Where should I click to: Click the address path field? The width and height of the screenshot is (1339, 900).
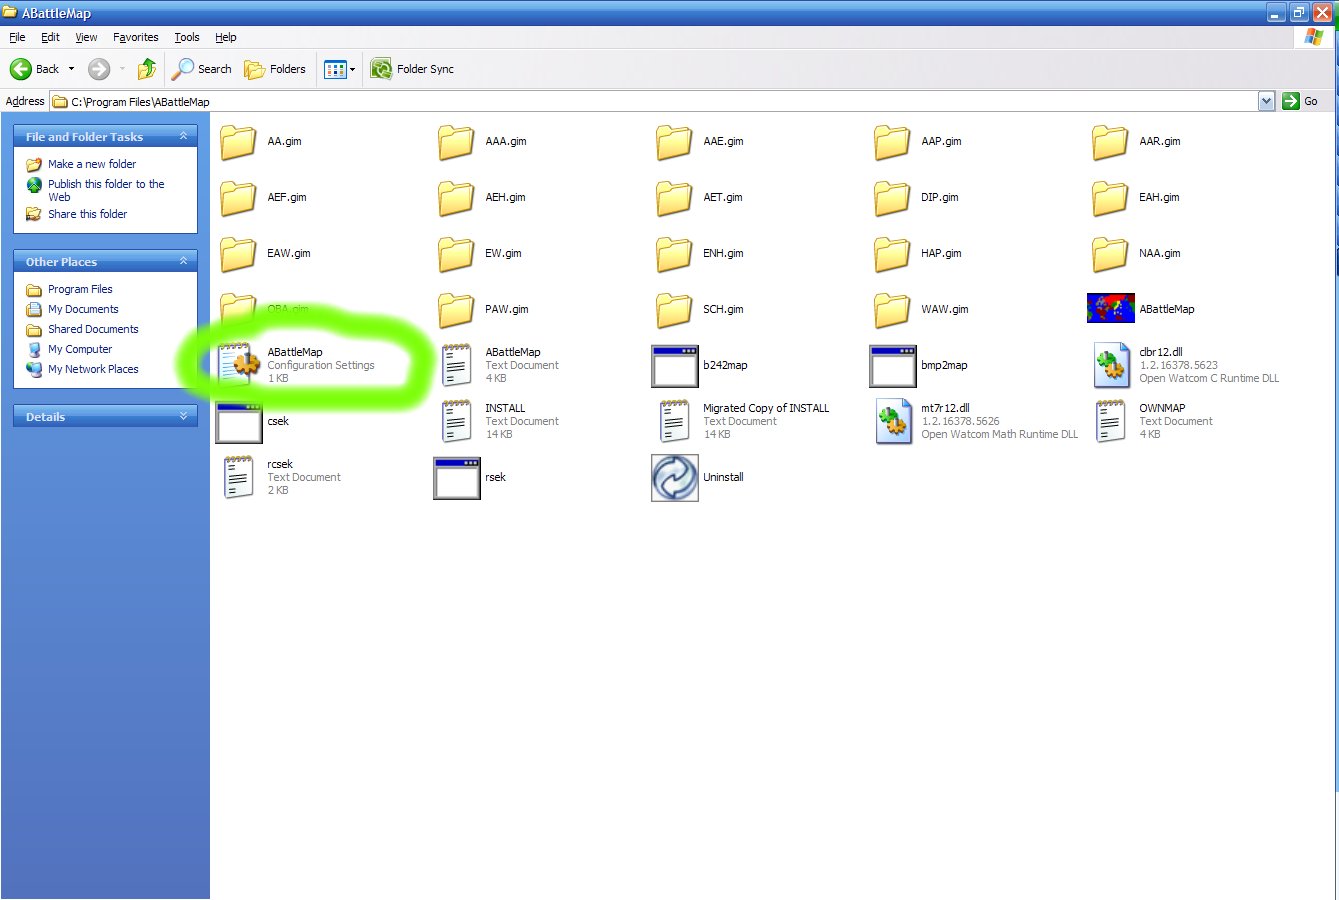pos(655,101)
